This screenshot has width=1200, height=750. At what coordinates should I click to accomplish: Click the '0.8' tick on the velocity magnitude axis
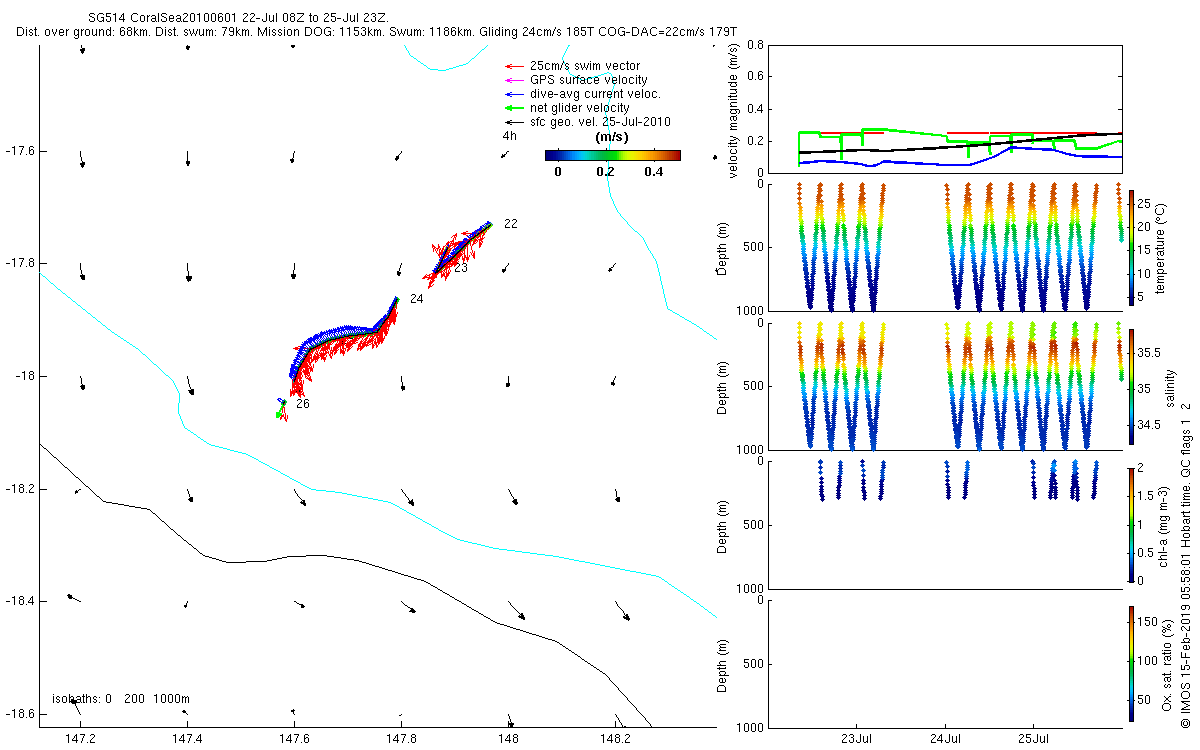click(756, 45)
